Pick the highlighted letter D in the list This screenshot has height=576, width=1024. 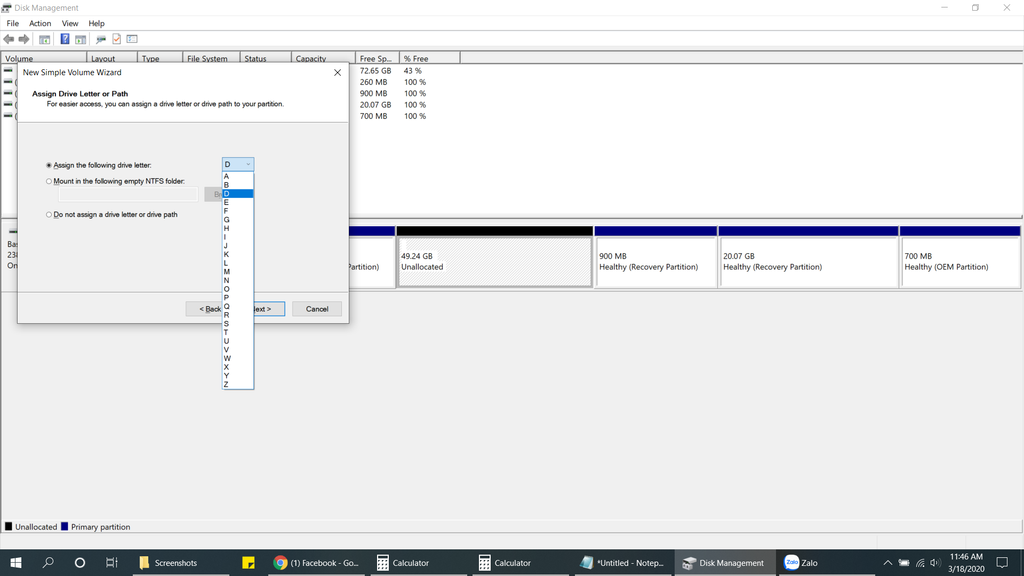[238, 193]
